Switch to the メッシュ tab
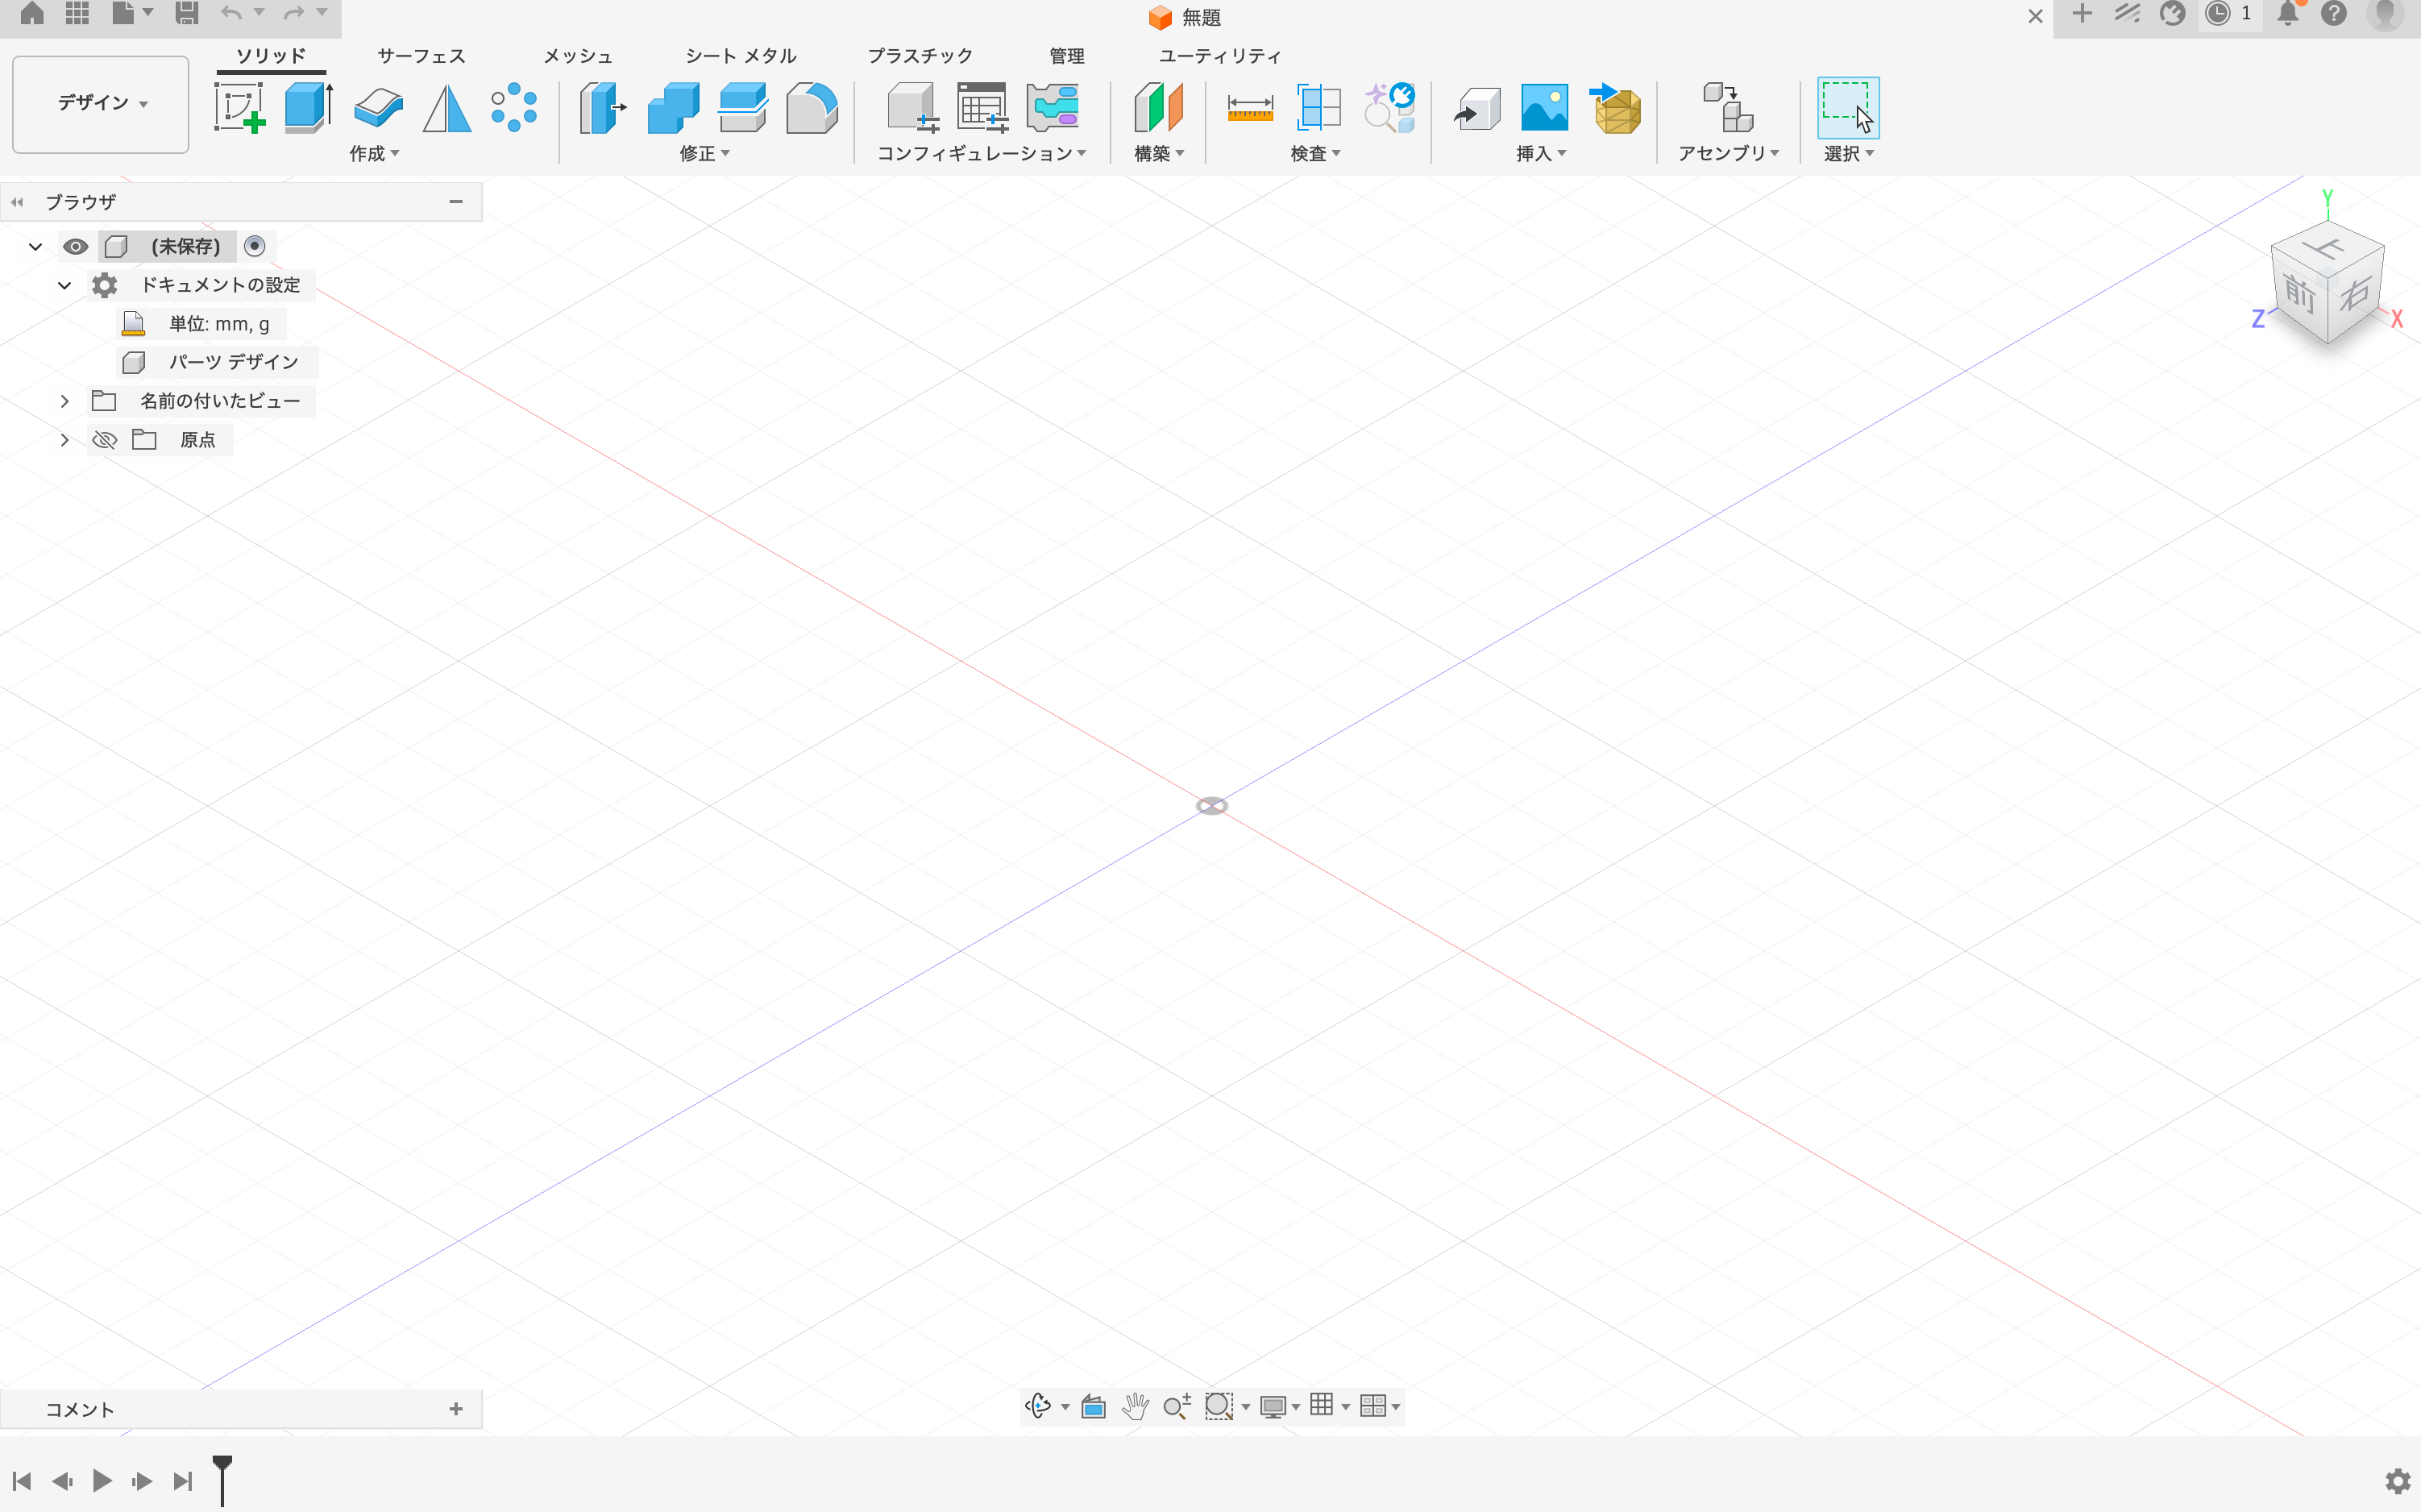This screenshot has width=2421, height=1512. pyautogui.click(x=578, y=56)
